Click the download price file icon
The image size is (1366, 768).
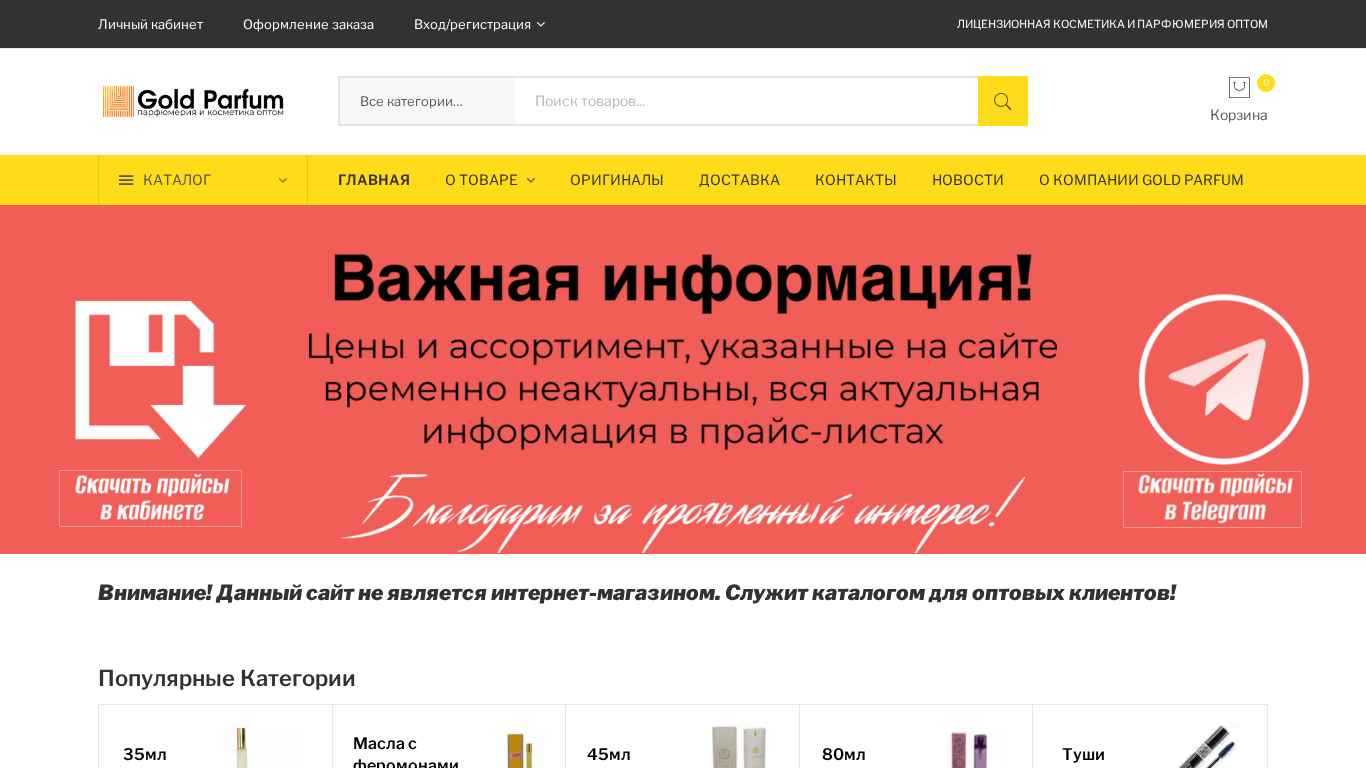(160, 379)
